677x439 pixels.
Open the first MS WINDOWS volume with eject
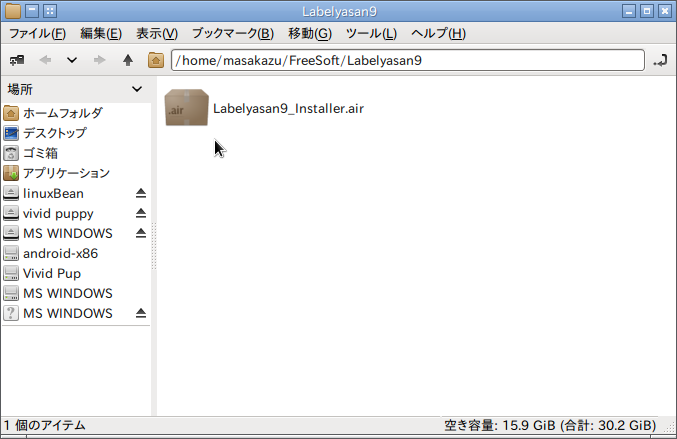[67, 233]
